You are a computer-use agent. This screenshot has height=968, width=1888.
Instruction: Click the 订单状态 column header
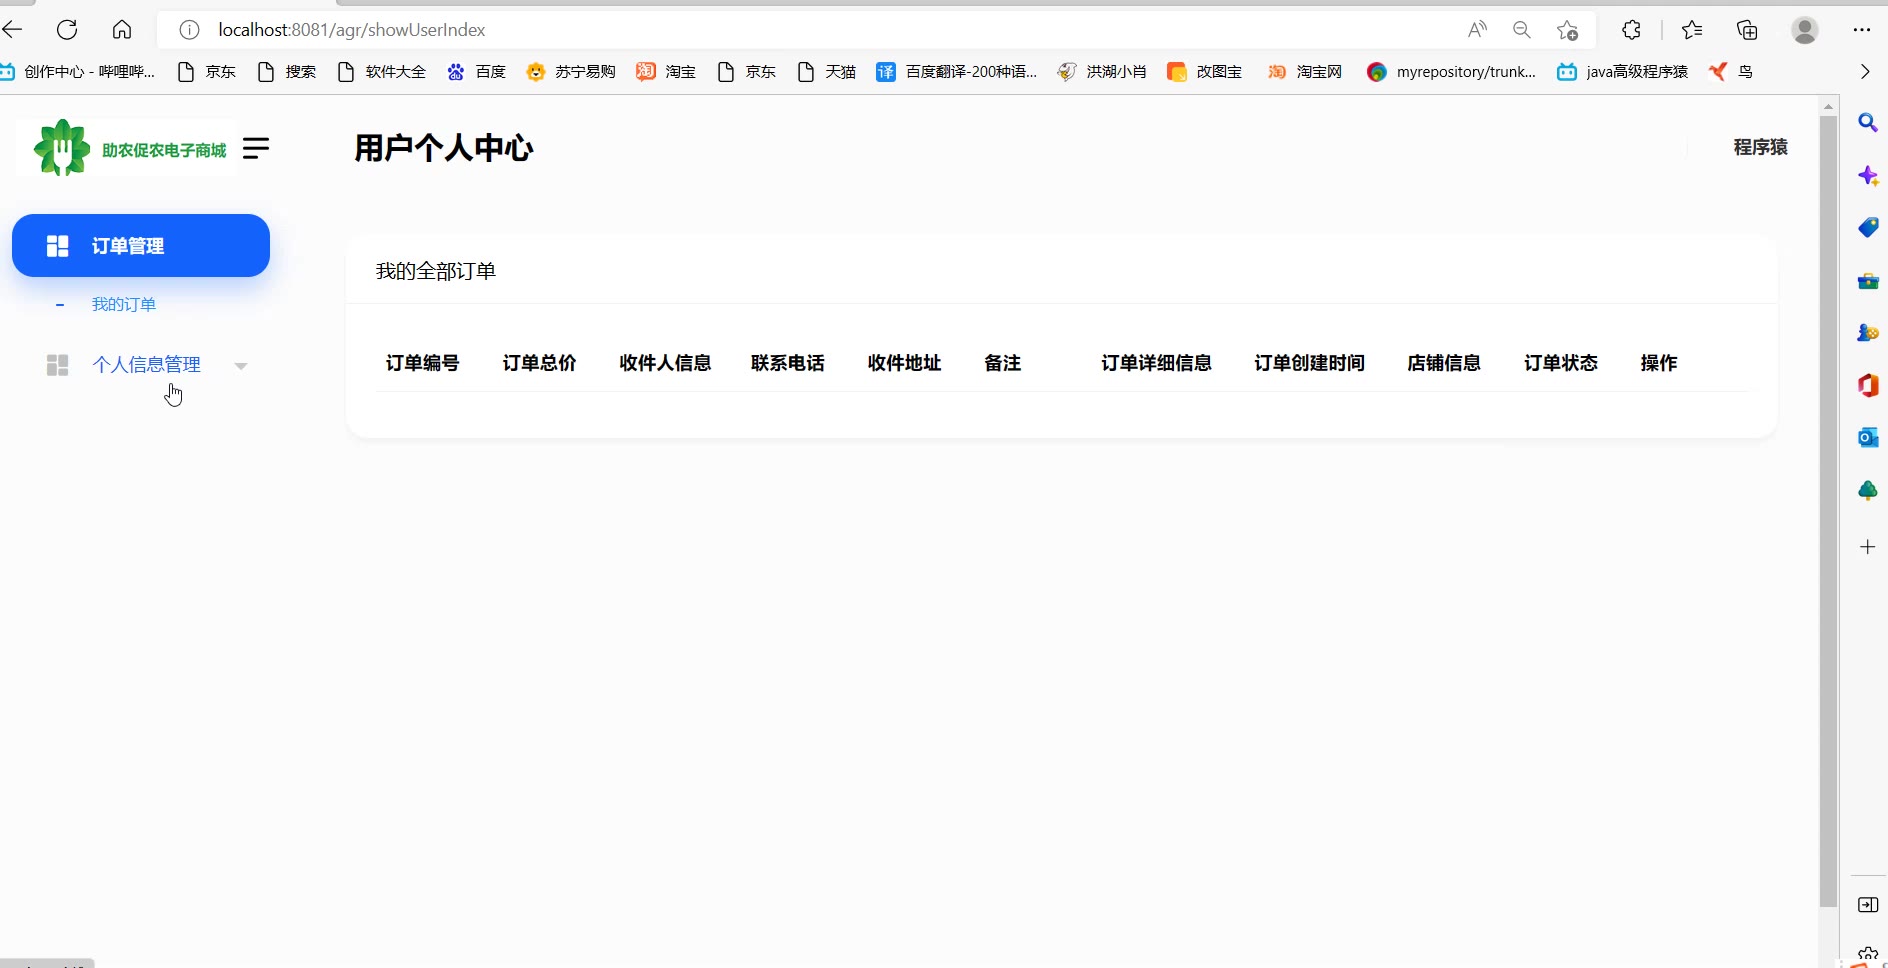(x=1561, y=363)
